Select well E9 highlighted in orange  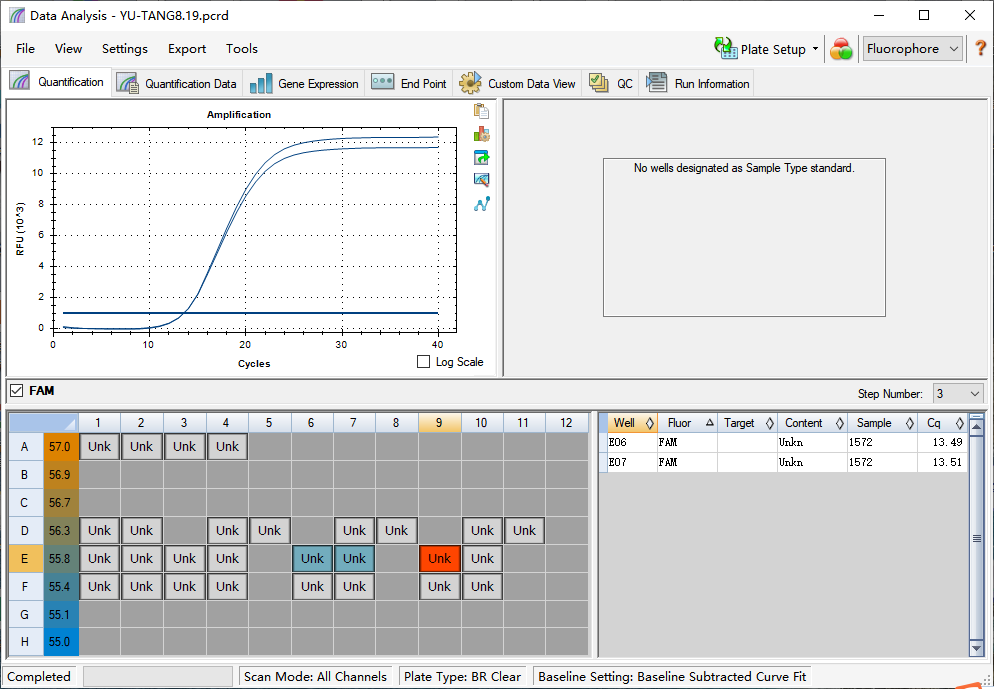click(439, 558)
